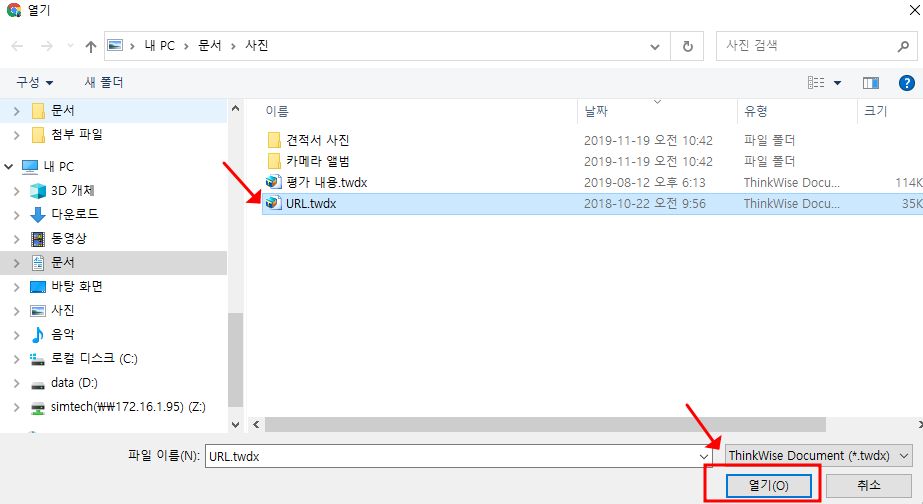
Task: Select the 다운로드 folder
Action: pyautogui.click(x=74, y=214)
